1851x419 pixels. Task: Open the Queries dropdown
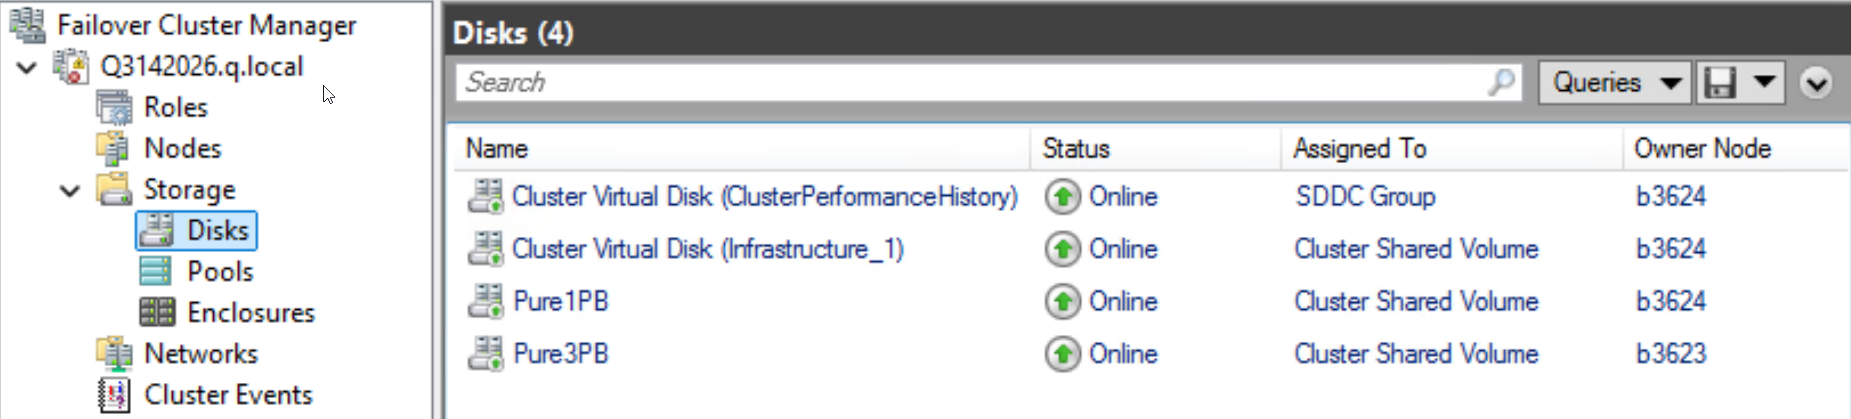pyautogui.click(x=1614, y=82)
